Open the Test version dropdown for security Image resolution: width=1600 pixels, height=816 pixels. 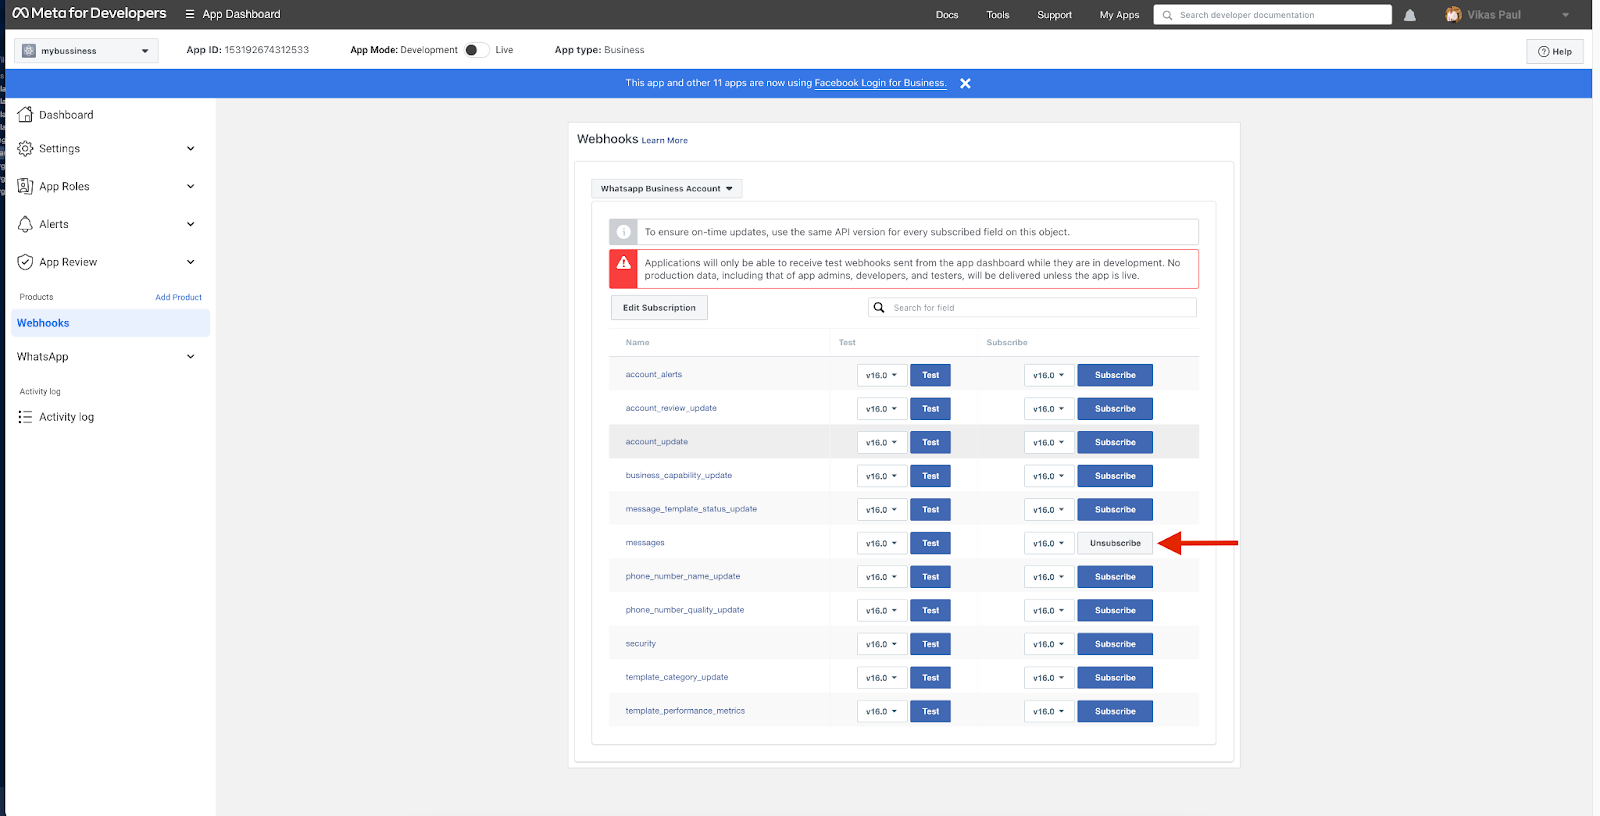[x=882, y=644]
